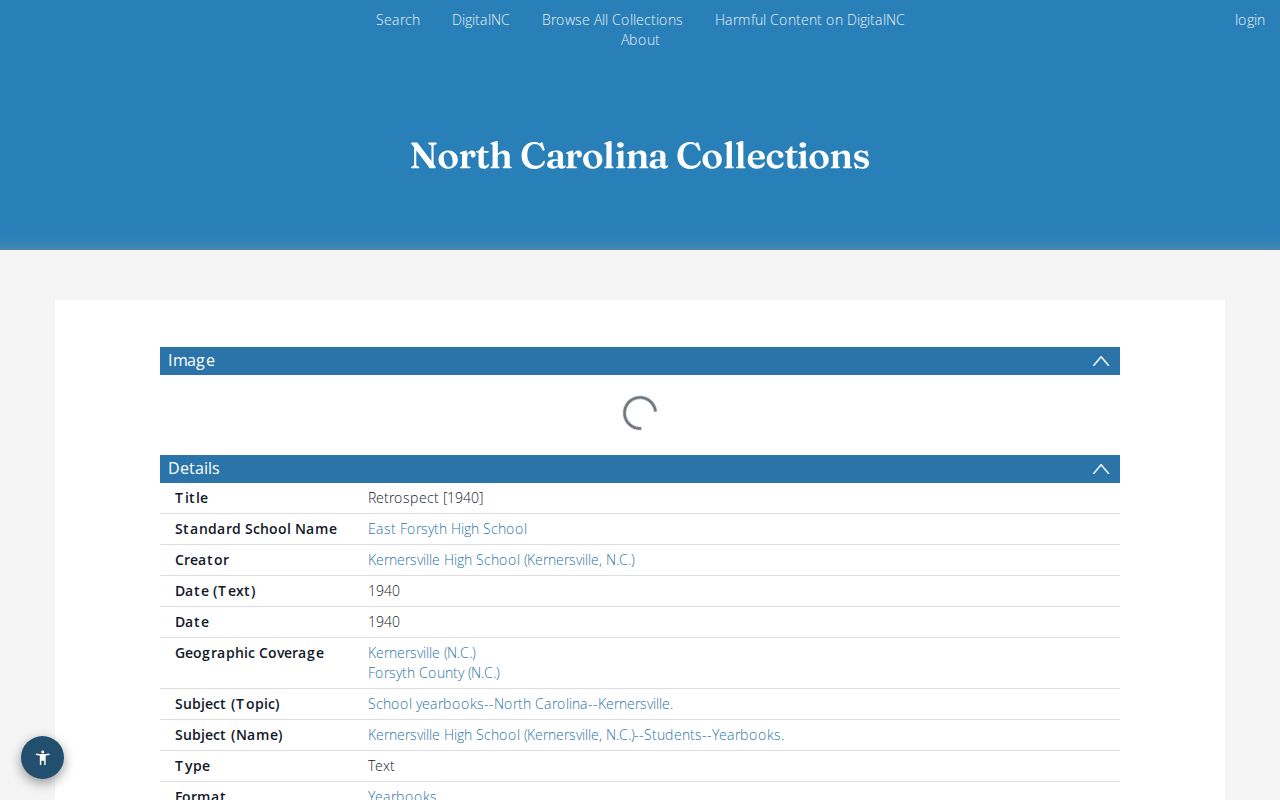Select the title text Retrospect [1940]

(x=426, y=498)
